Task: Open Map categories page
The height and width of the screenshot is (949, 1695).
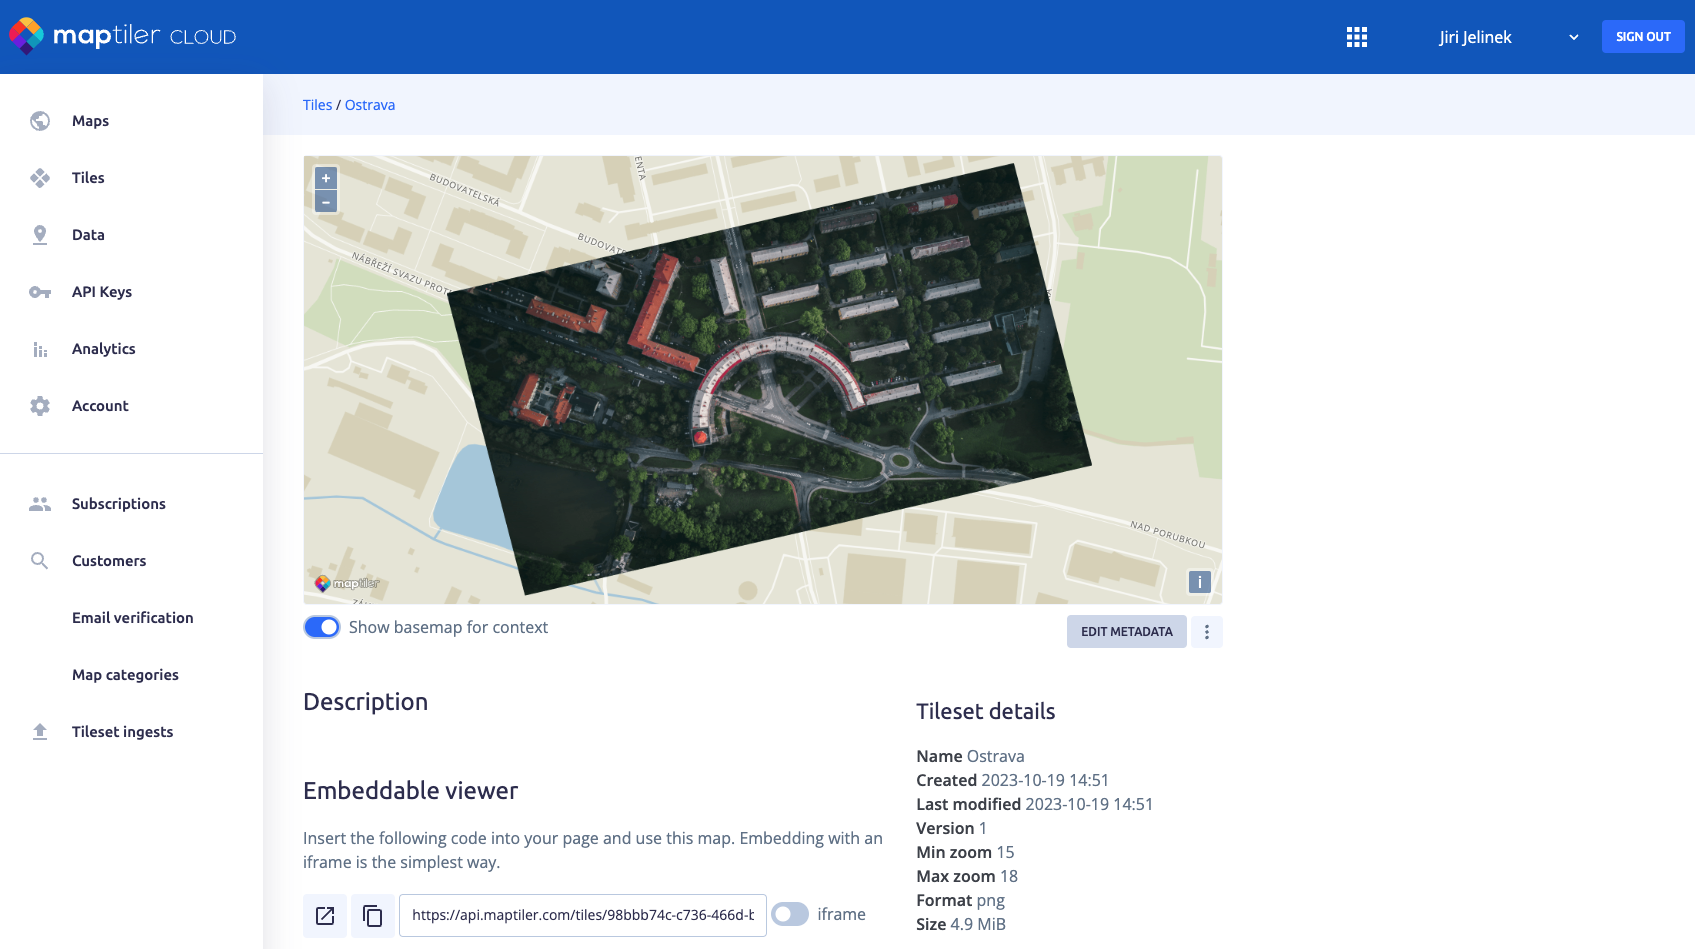Action: (125, 675)
